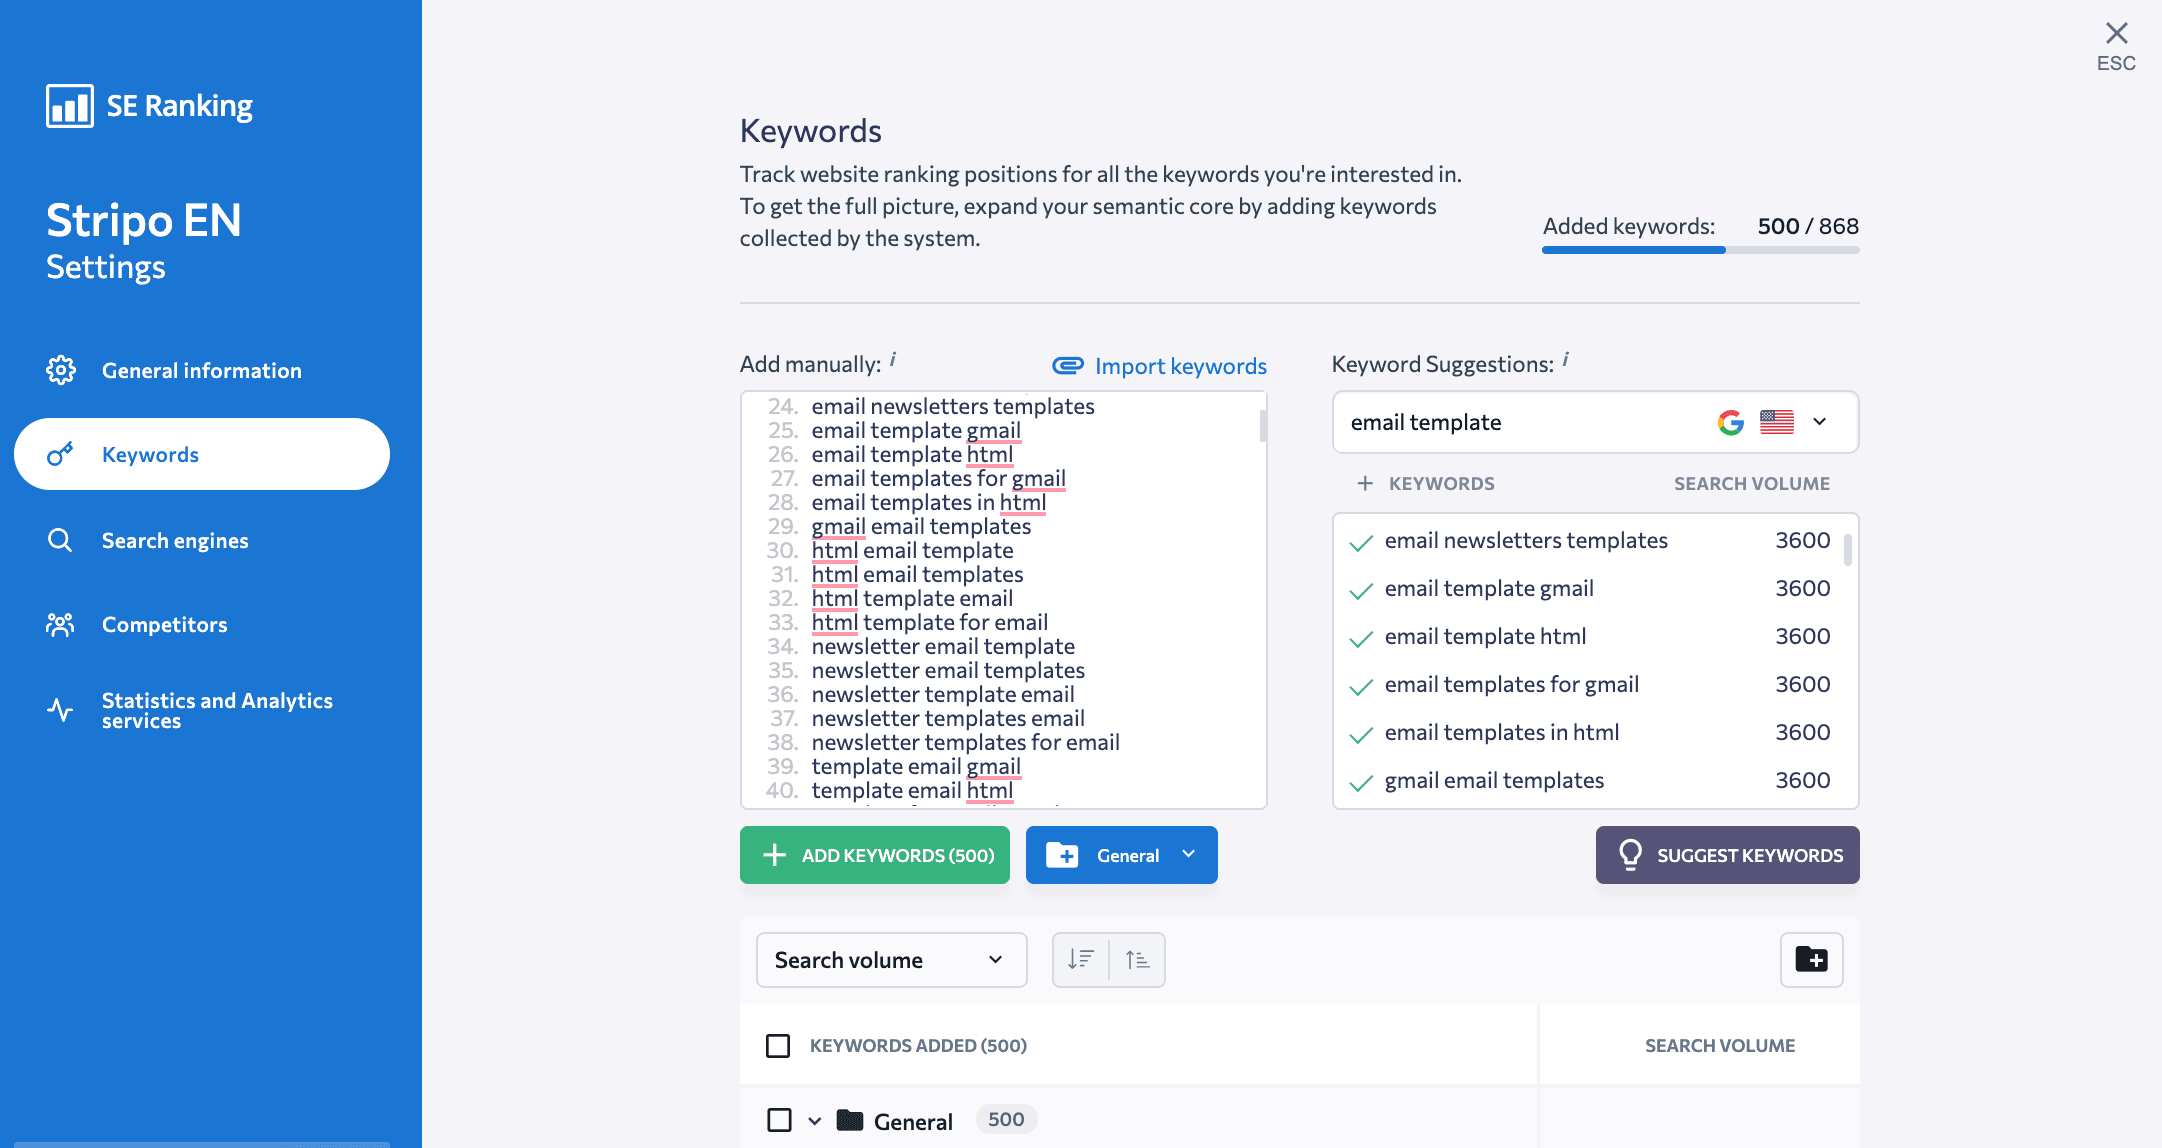
Task: Click the SUGGEST KEYWORDS button
Action: (x=1728, y=855)
